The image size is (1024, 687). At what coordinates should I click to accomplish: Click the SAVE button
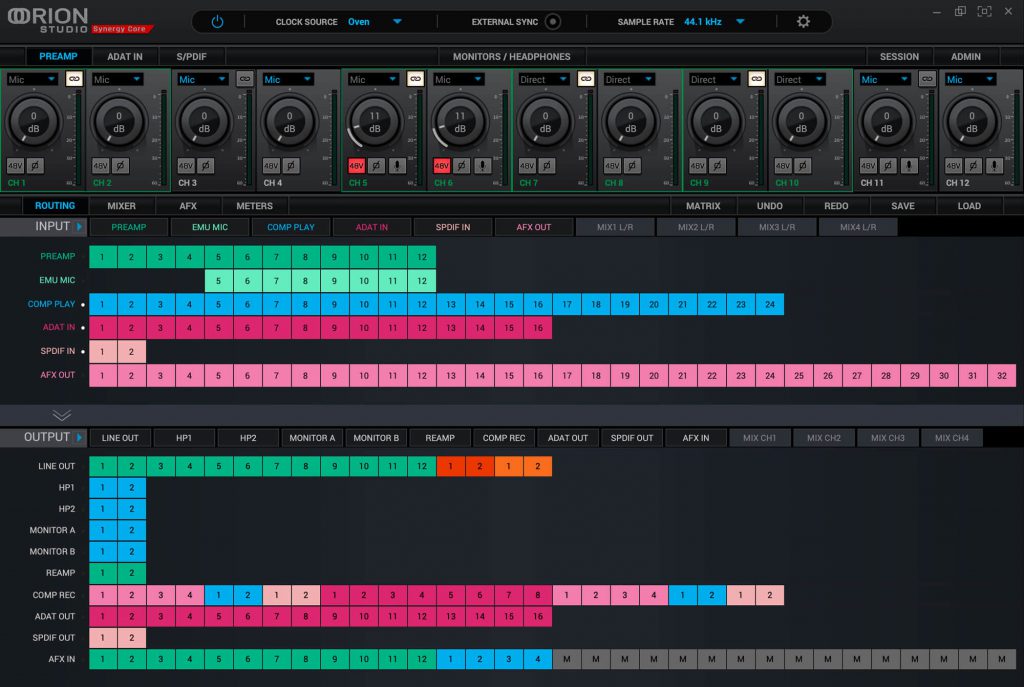(x=901, y=205)
